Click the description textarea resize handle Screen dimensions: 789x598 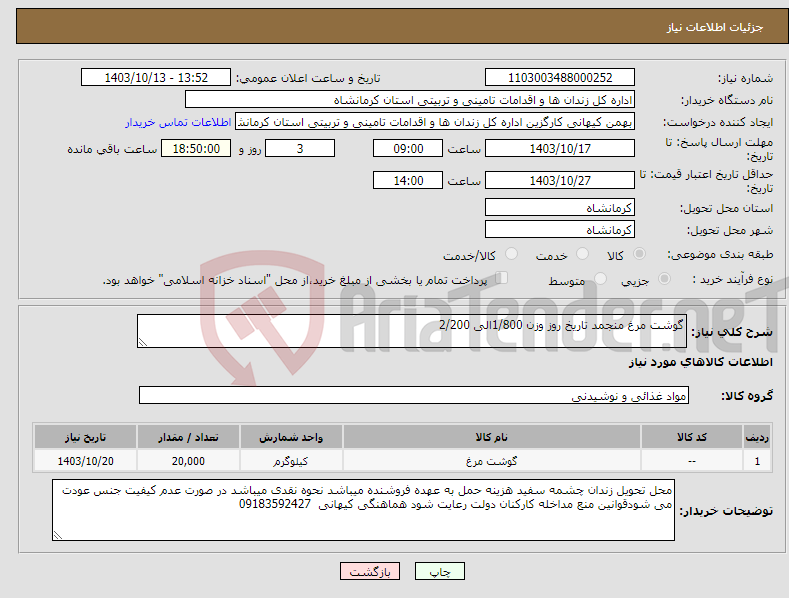click(143, 342)
